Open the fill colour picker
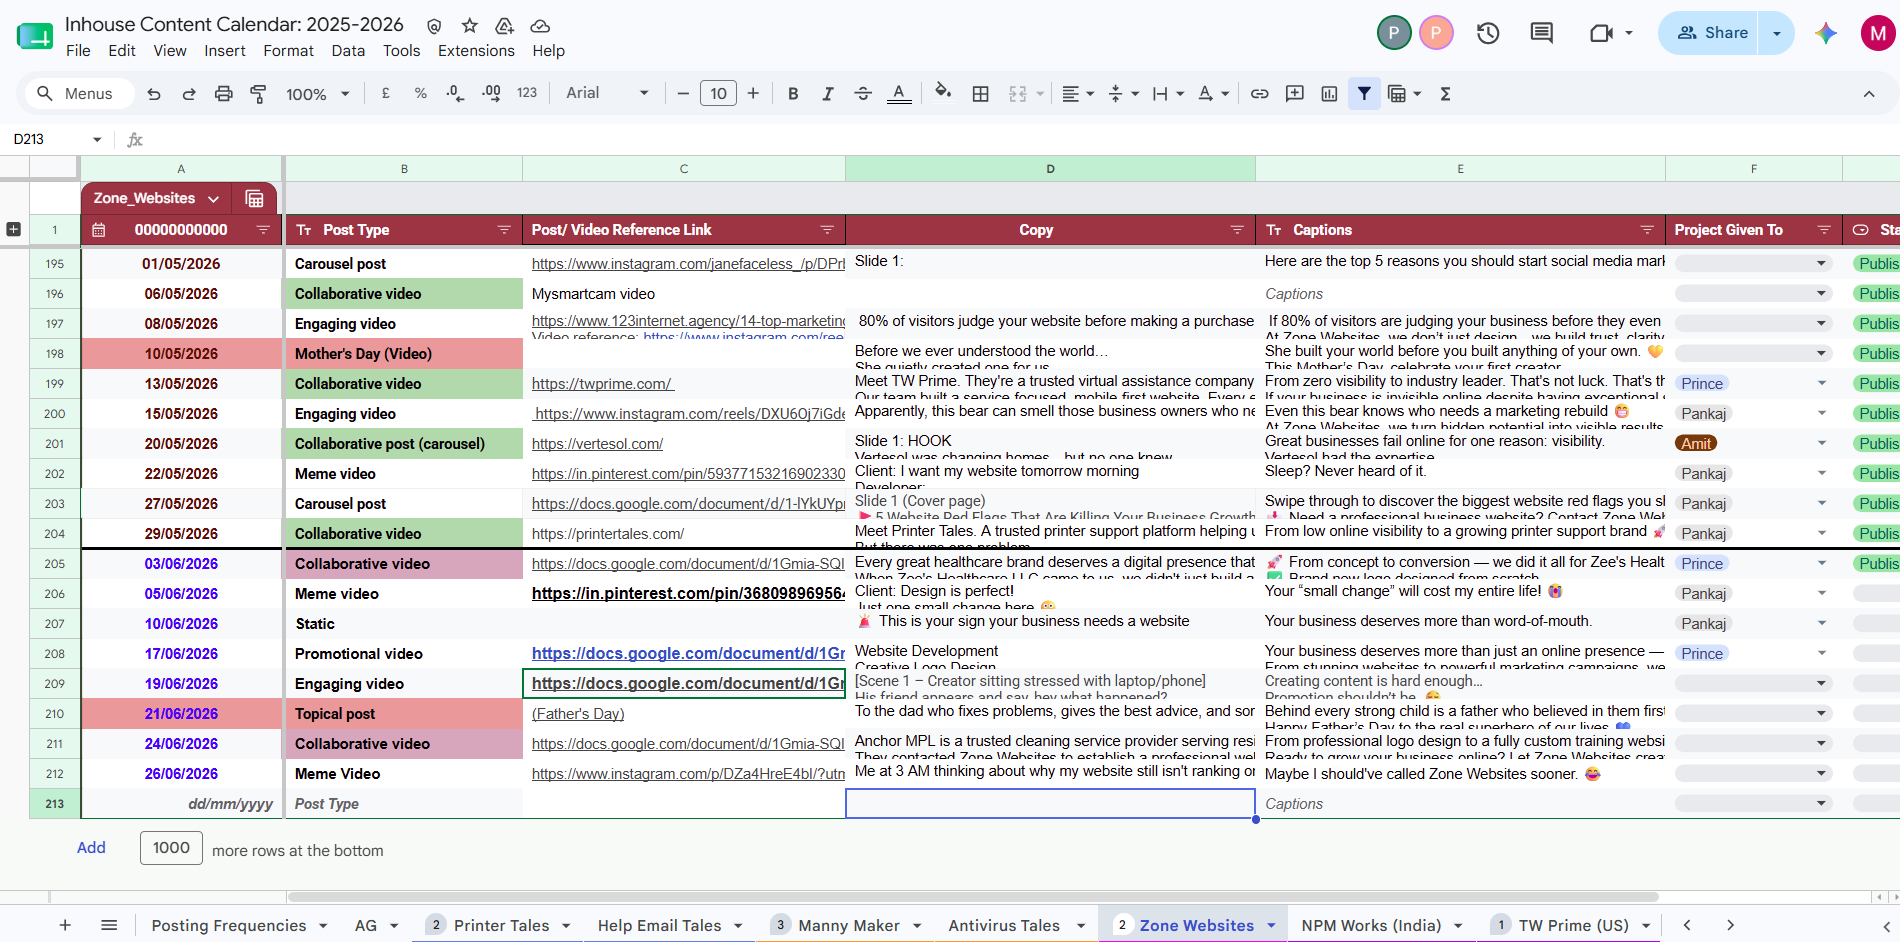 click(943, 93)
